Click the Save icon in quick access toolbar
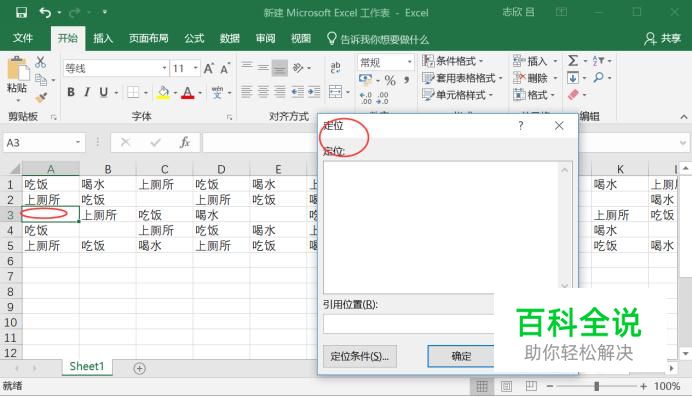Screen dimensions: 692x397 coord(21,12)
